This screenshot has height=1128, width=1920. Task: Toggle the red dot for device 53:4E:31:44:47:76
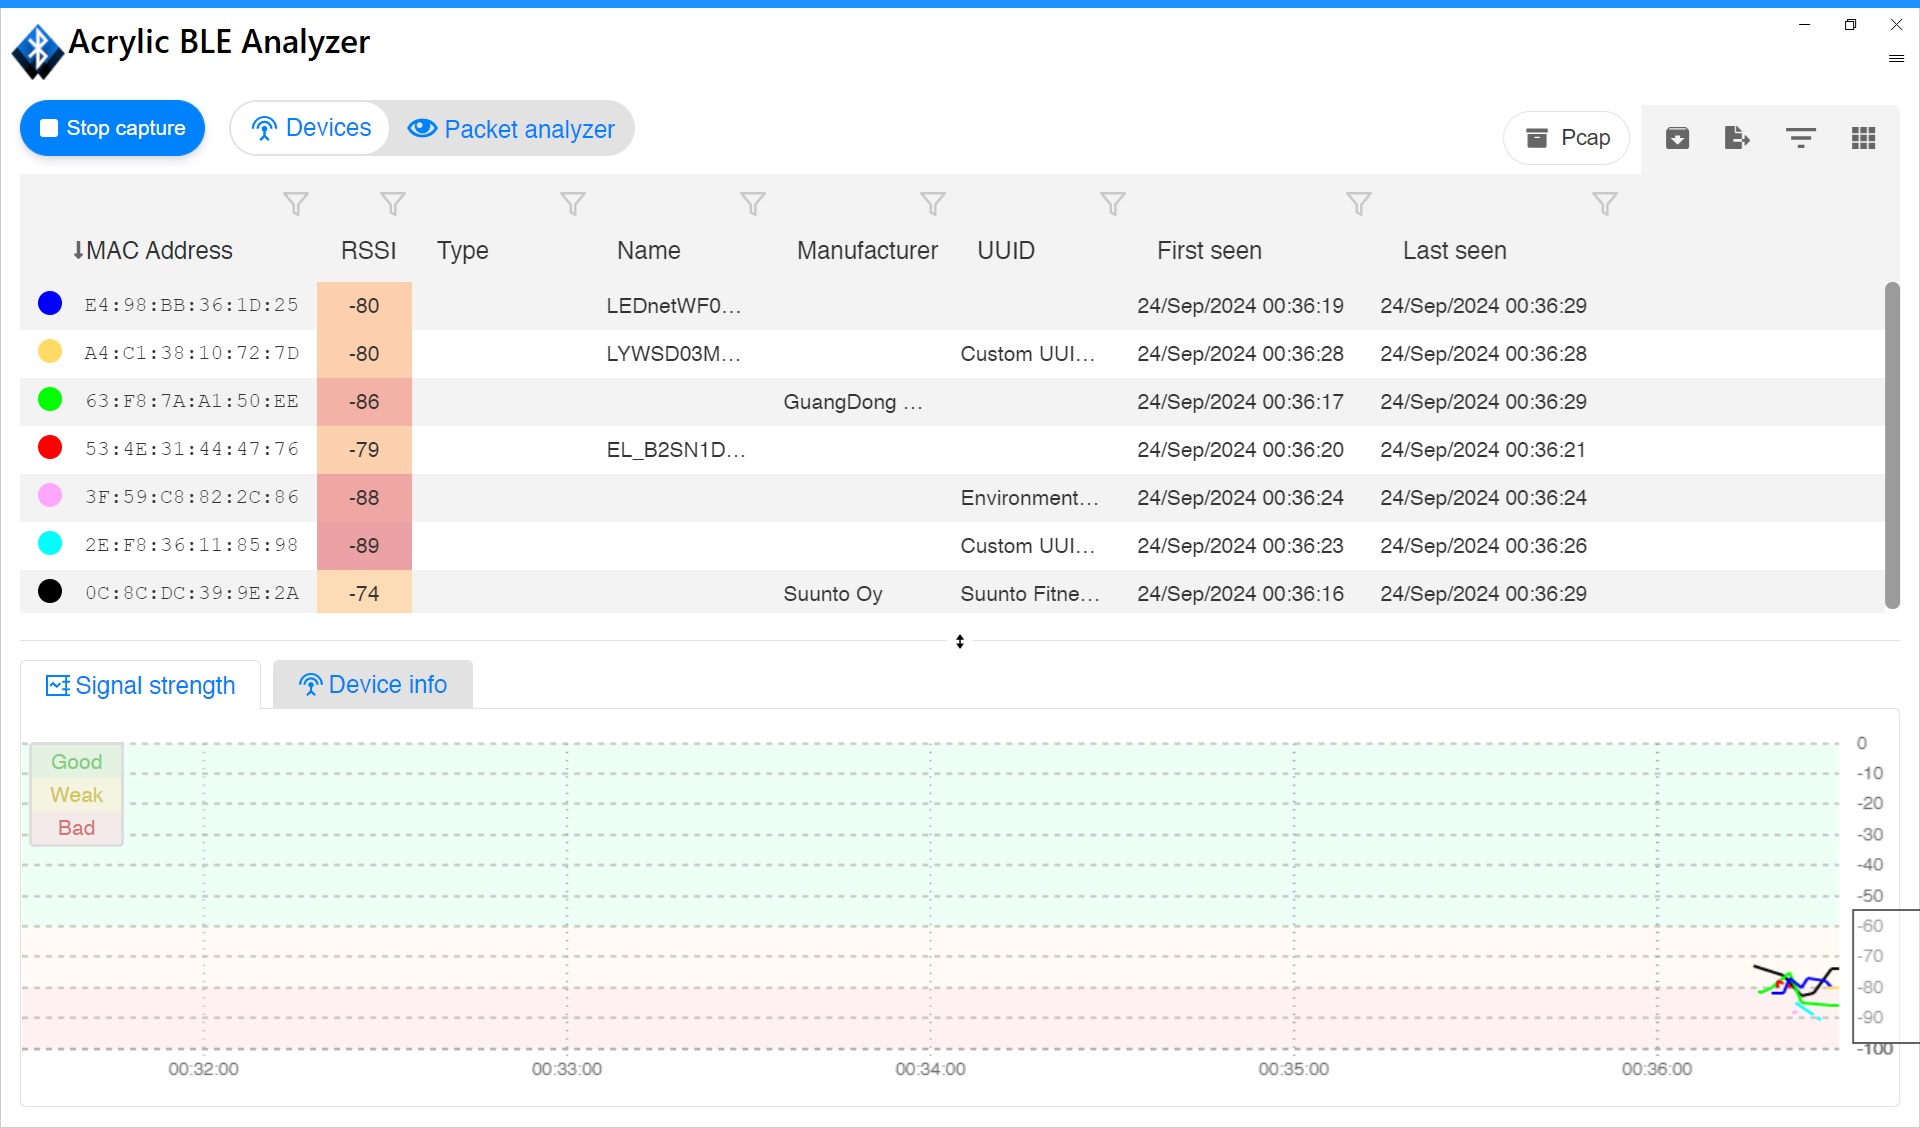pyautogui.click(x=50, y=448)
